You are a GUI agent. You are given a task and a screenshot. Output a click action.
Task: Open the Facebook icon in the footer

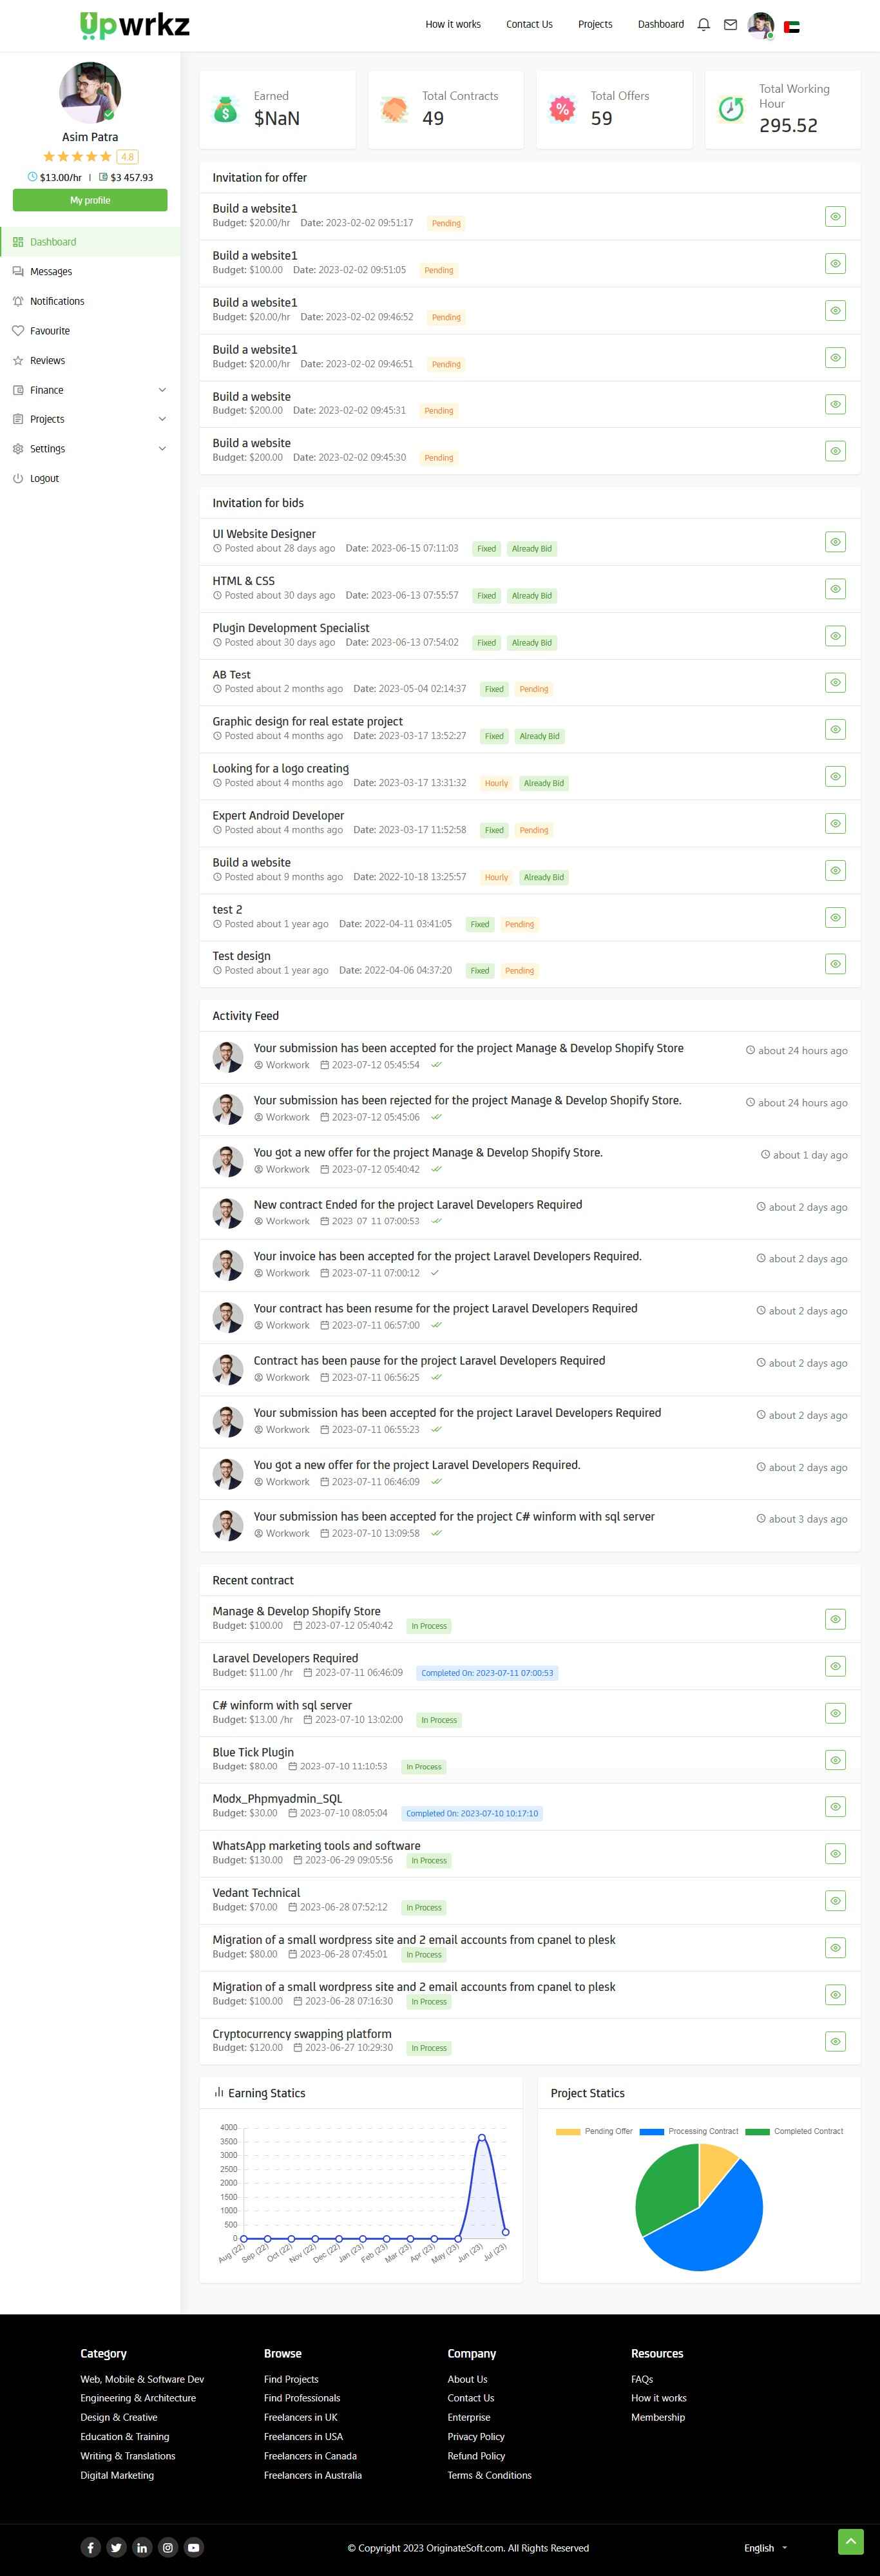pos(90,2547)
